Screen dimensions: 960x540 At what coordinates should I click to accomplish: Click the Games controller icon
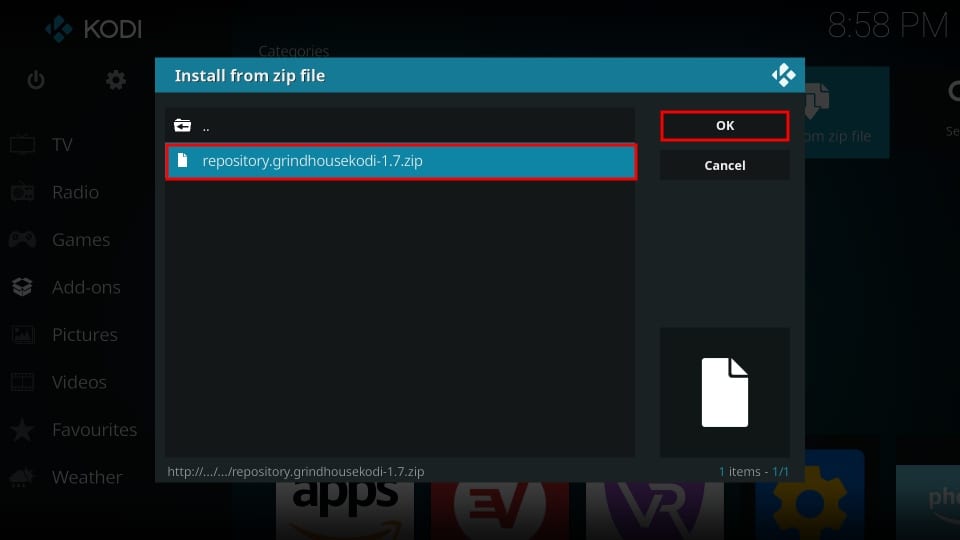(23, 239)
